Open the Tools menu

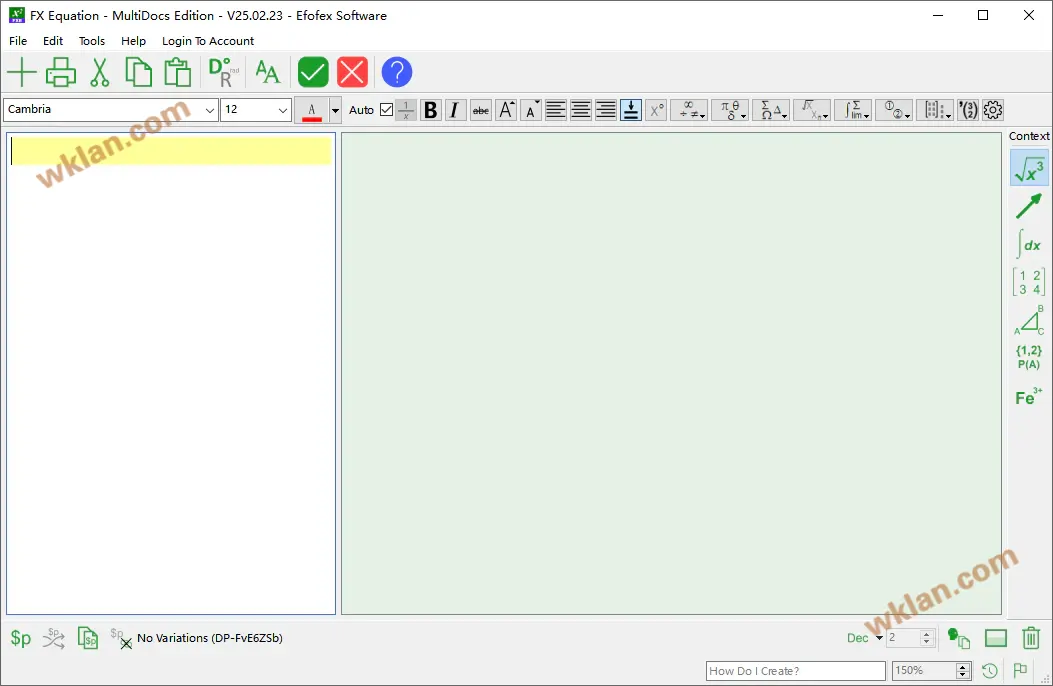(x=92, y=41)
